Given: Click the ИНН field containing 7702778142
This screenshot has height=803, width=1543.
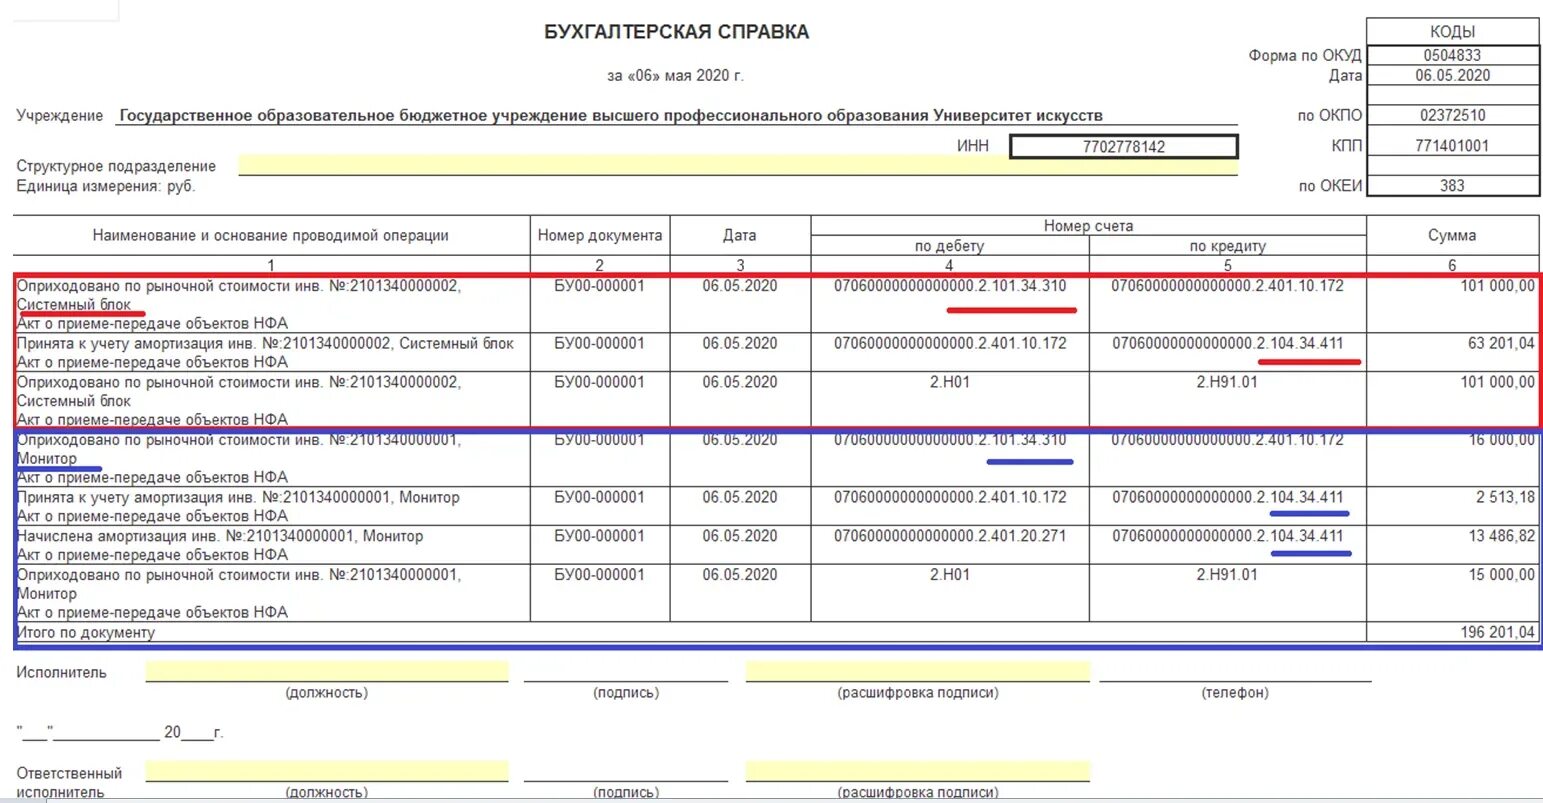Looking at the screenshot, I should [x=1124, y=147].
